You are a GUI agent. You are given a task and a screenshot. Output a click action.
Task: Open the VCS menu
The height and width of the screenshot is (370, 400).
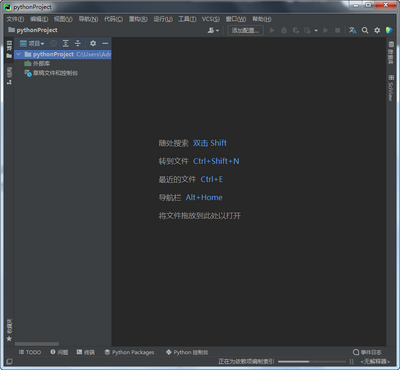[211, 19]
